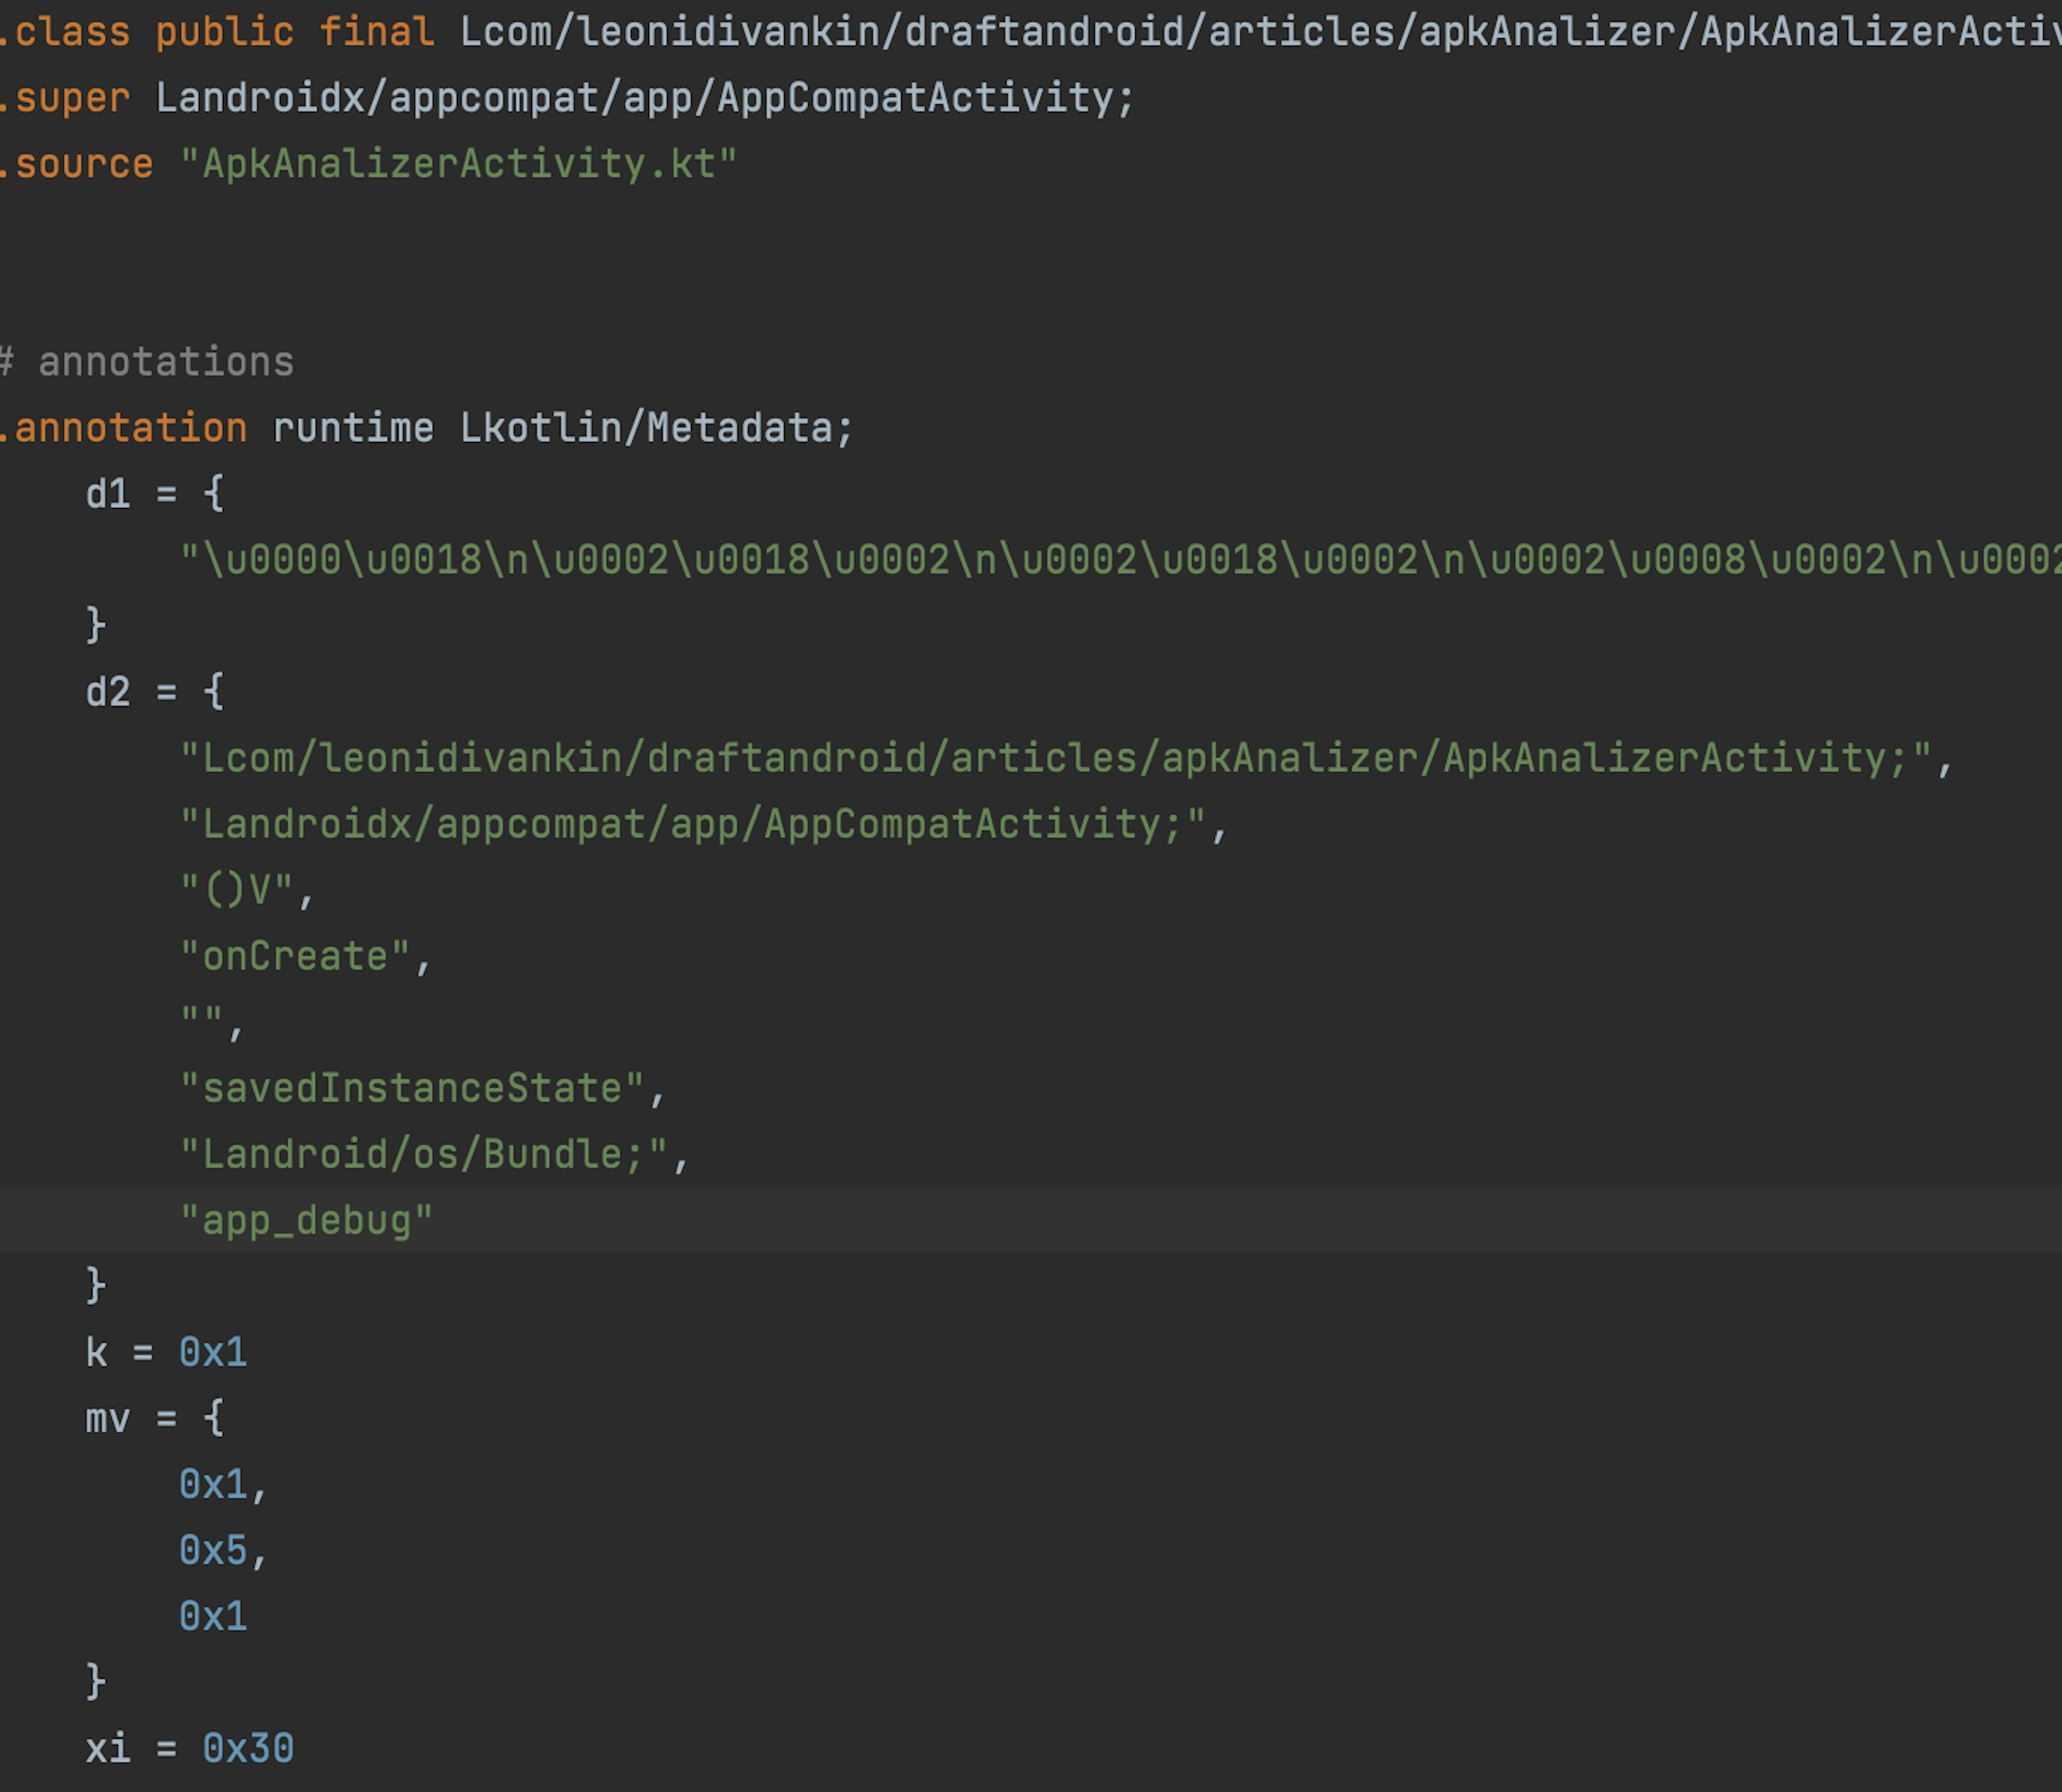Click the long \u0000\u0018 escaped string

pyautogui.click(x=1100, y=560)
